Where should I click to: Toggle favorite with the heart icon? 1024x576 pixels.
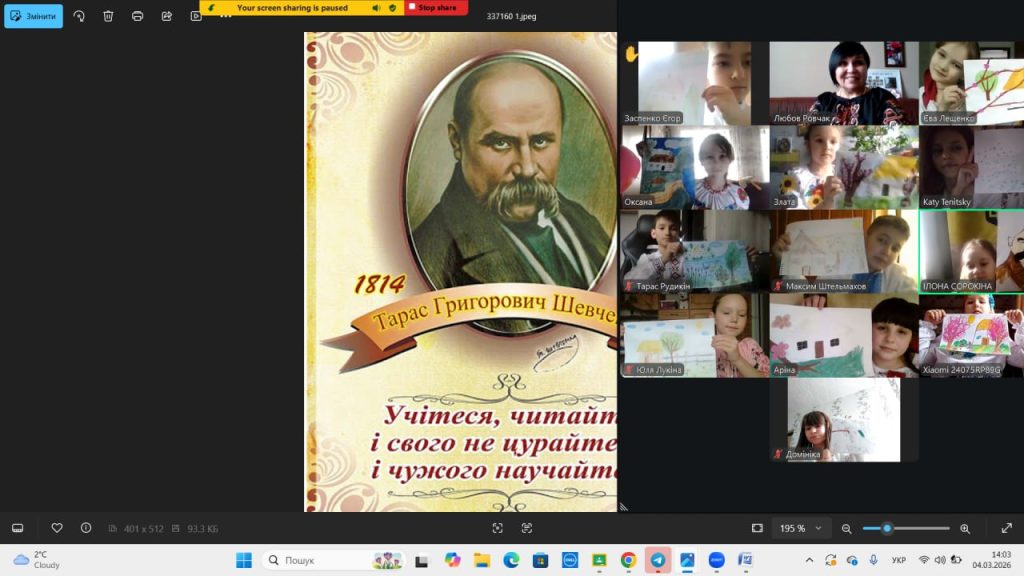pos(57,528)
